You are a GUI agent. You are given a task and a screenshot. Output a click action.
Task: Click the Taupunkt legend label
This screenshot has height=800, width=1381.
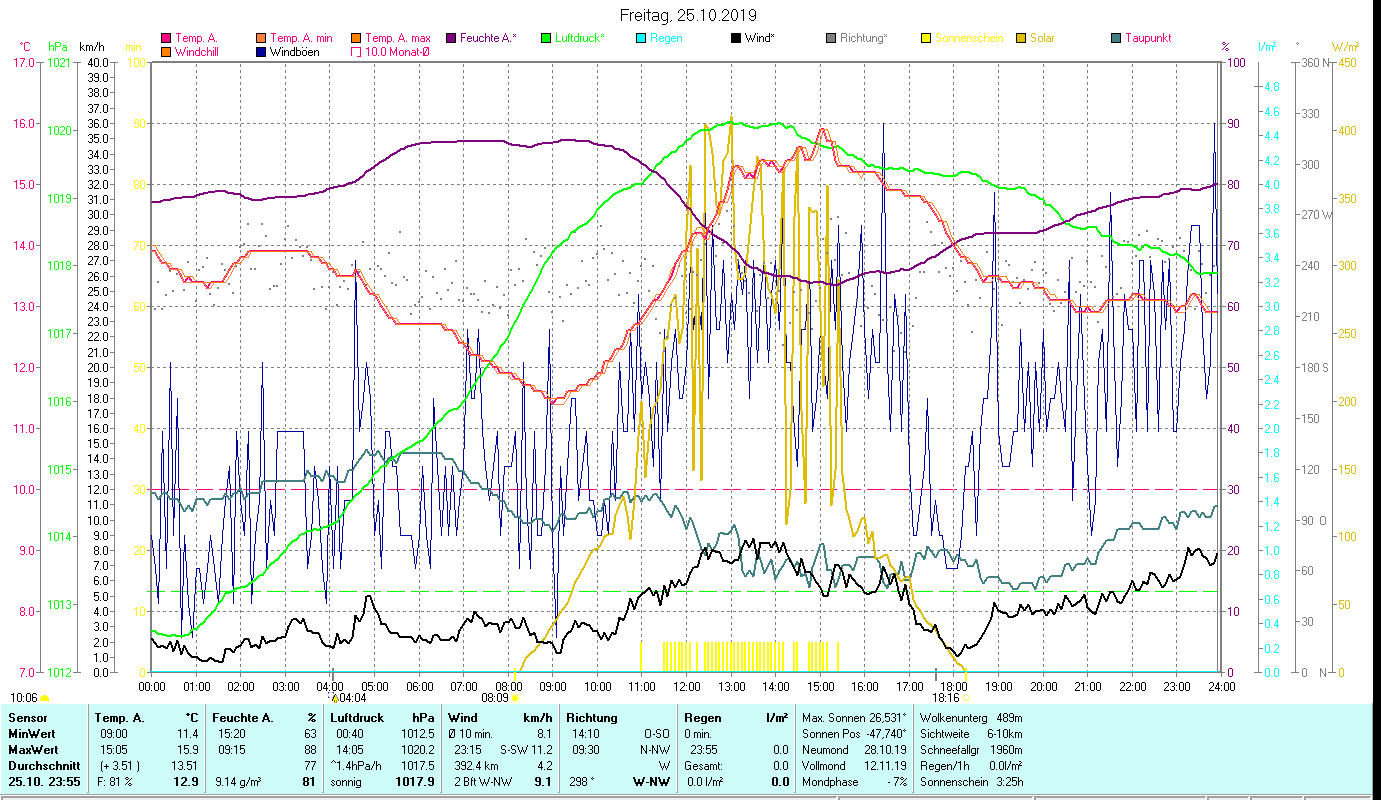[1148, 39]
